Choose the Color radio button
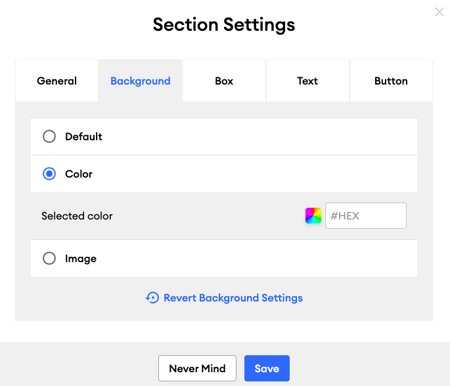This screenshot has height=386, width=450. (x=49, y=174)
